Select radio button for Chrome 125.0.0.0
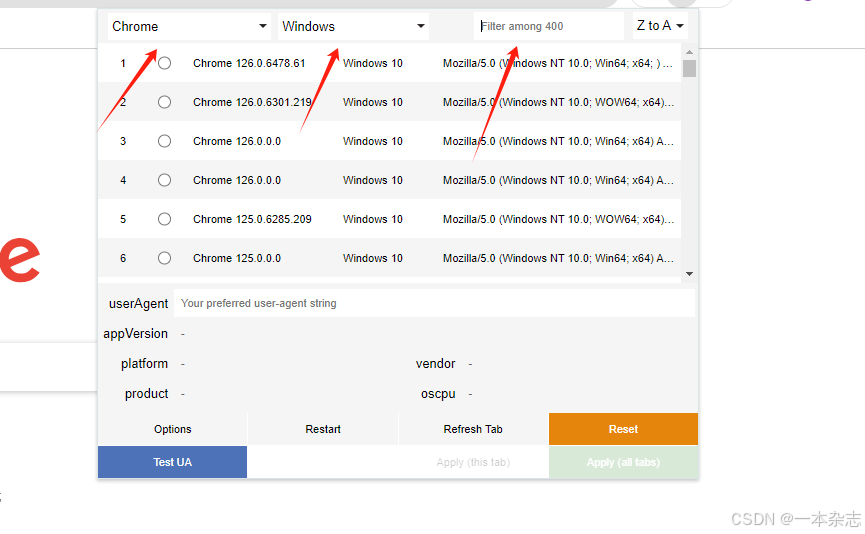This screenshot has width=865, height=534. click(164, 258)
